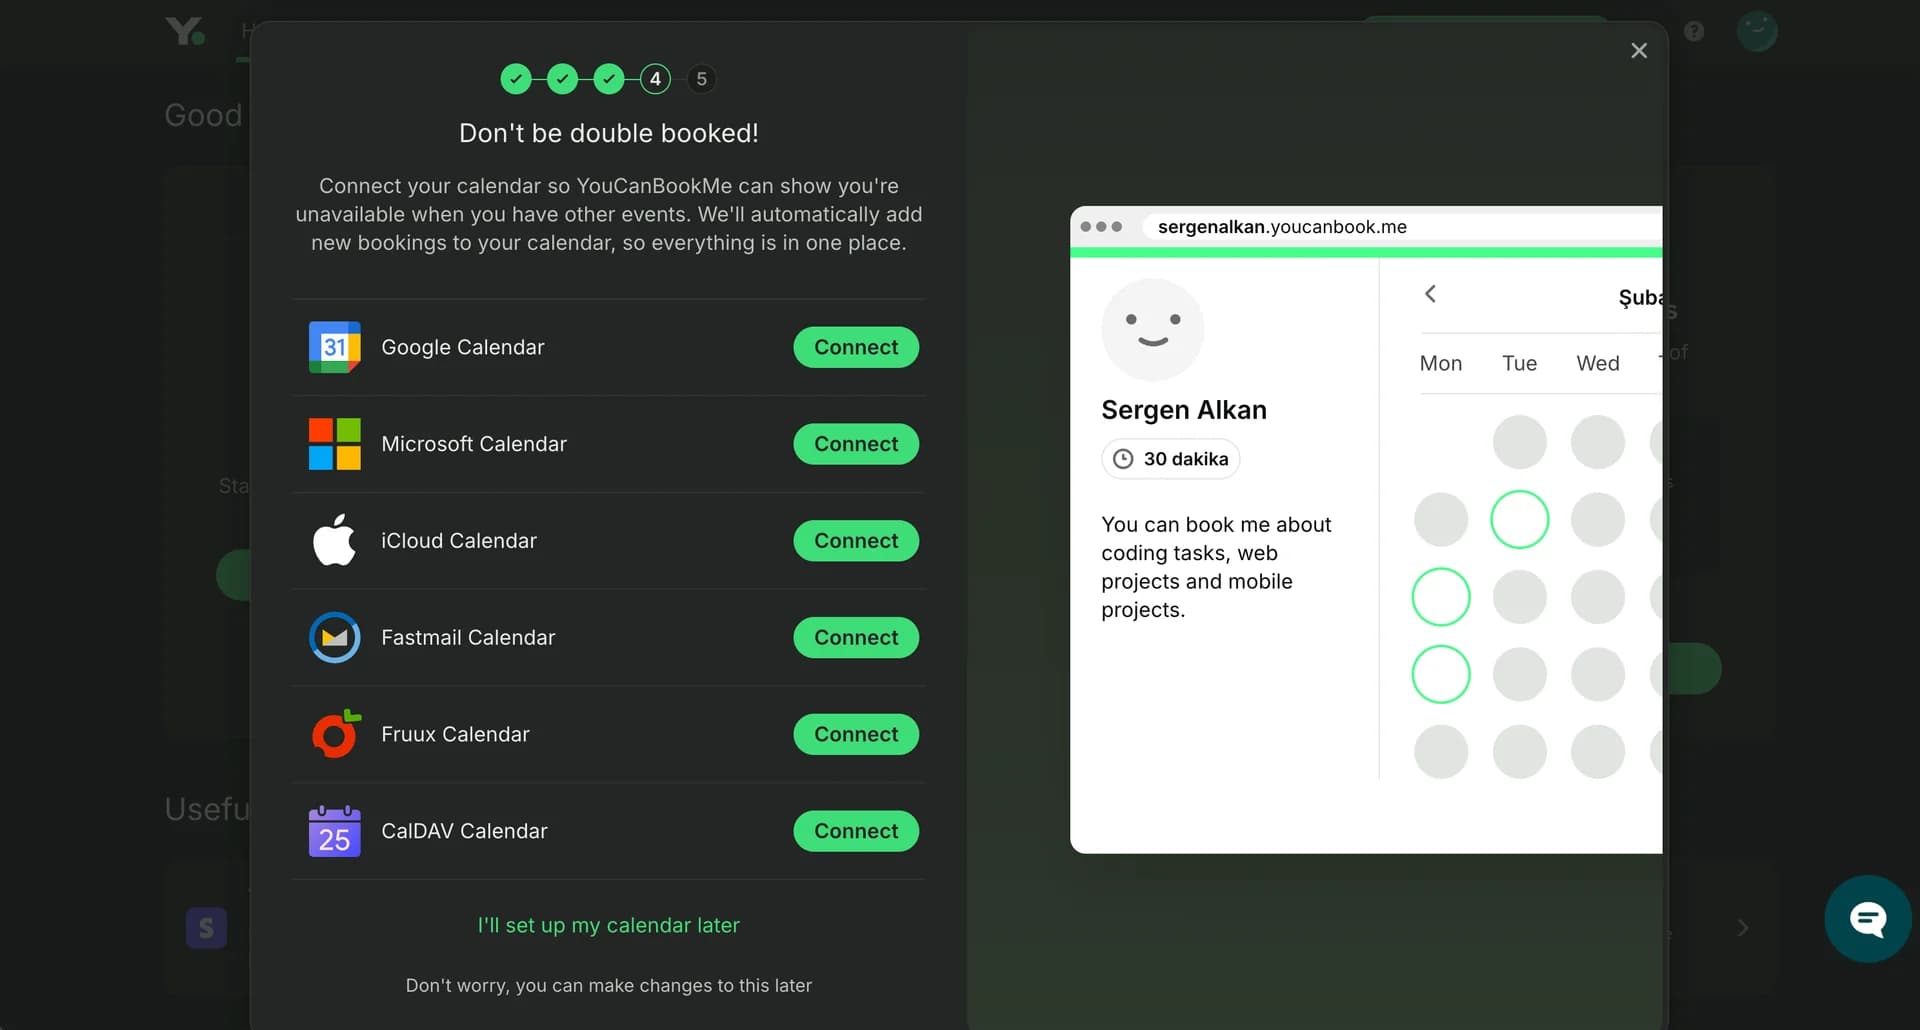Viewport: 1920px width, 1030px height.
Task: Connect CalDAV Calendar
Action: 856,831
